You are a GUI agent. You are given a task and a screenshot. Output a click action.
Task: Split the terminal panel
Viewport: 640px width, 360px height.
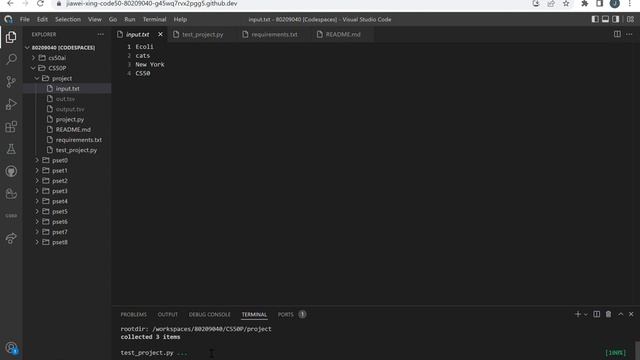pos(596,314)
